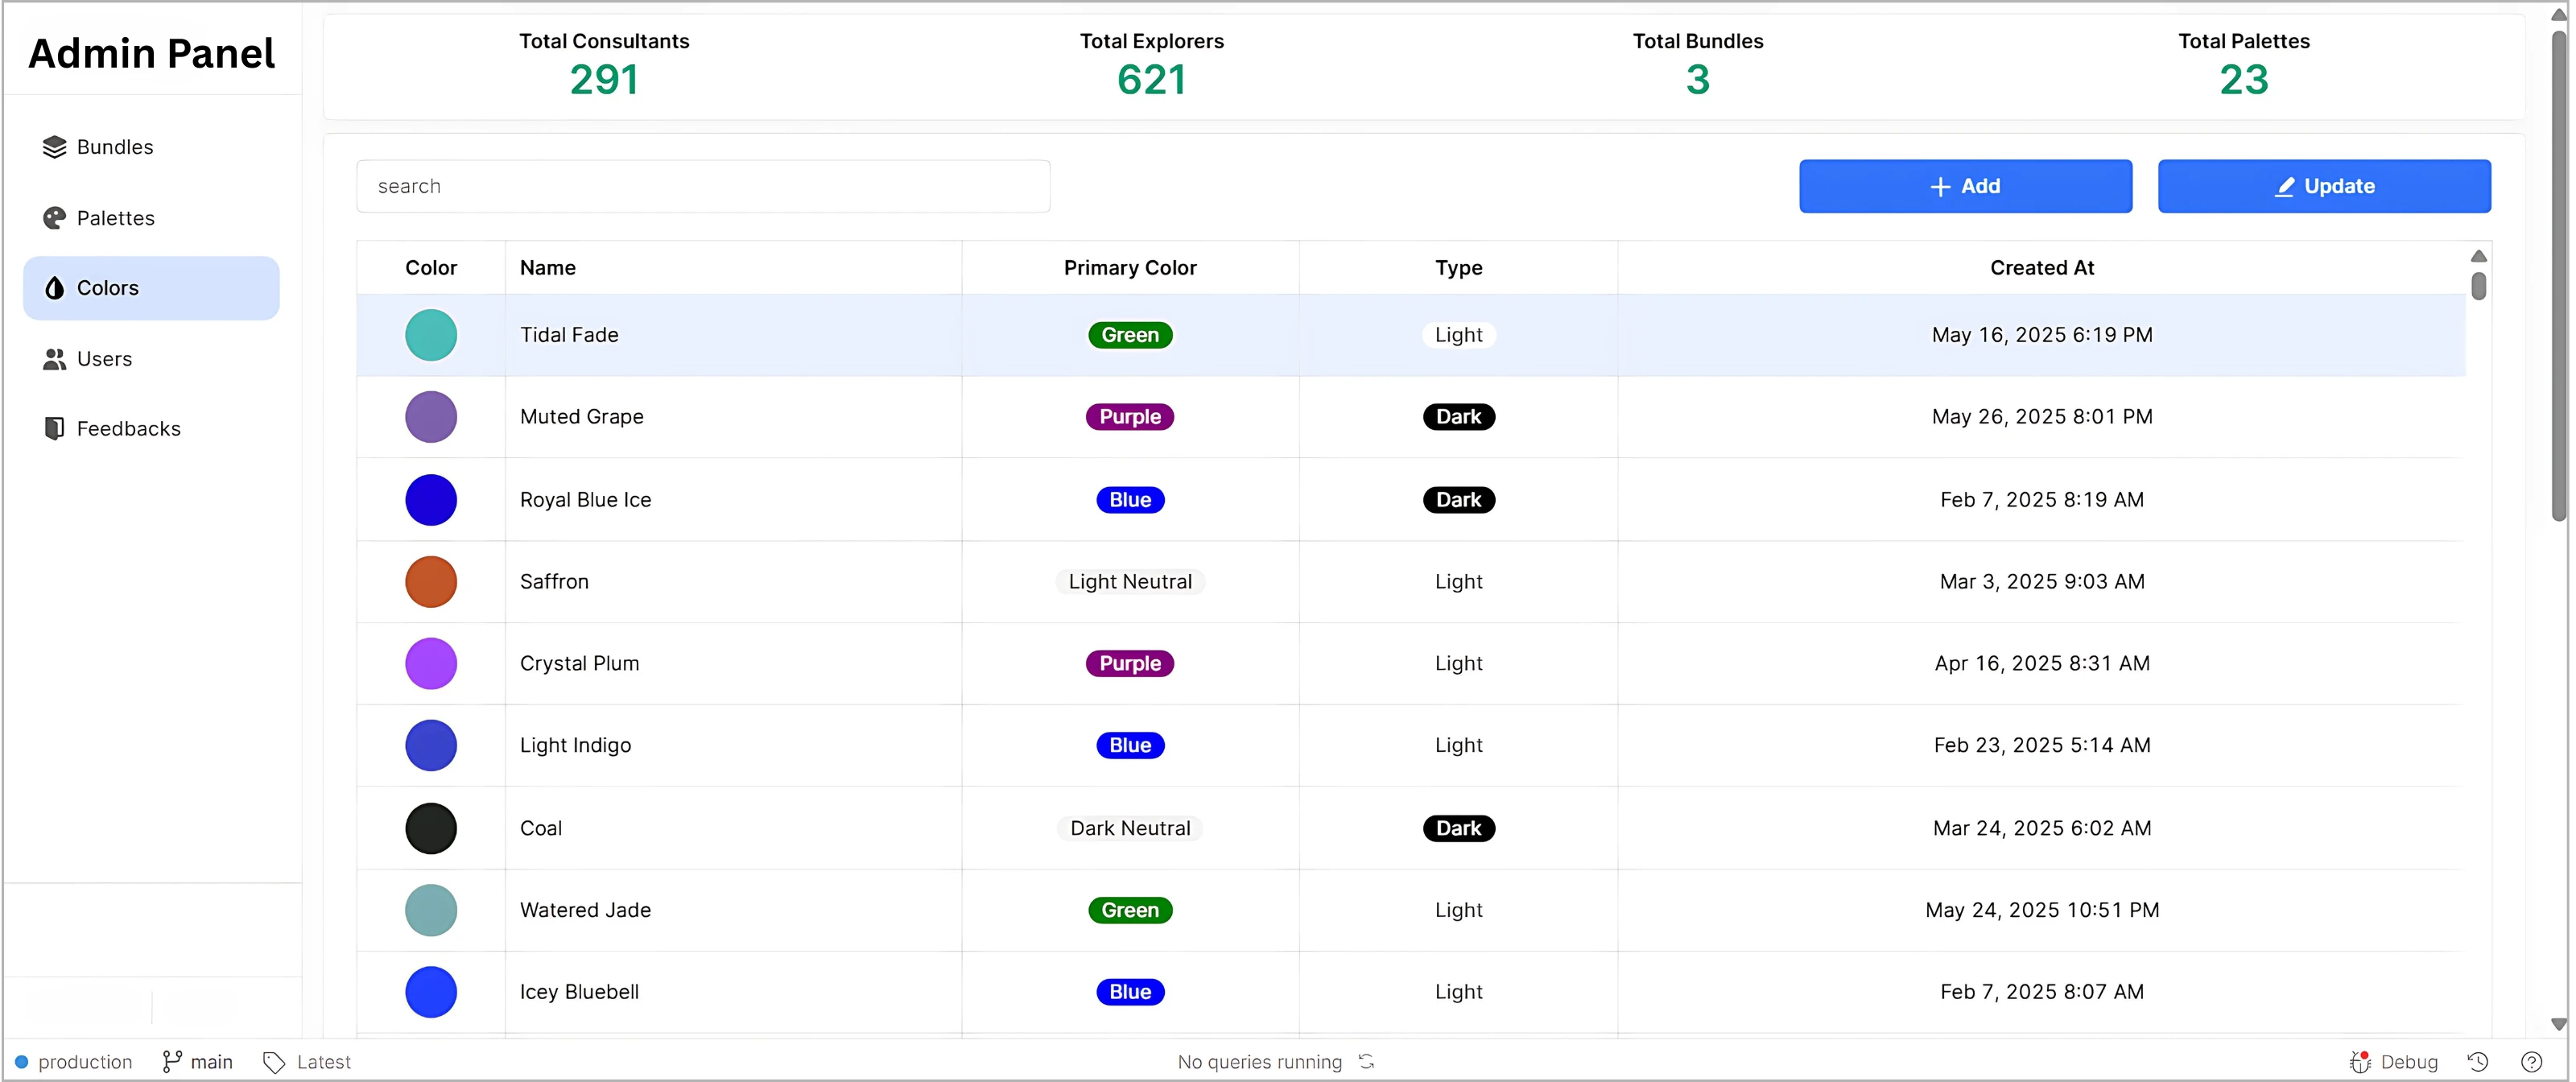Screen dimensions: 2576x1082
Task: Click the git branch main indicator
Action: [x=197, y=1062]
